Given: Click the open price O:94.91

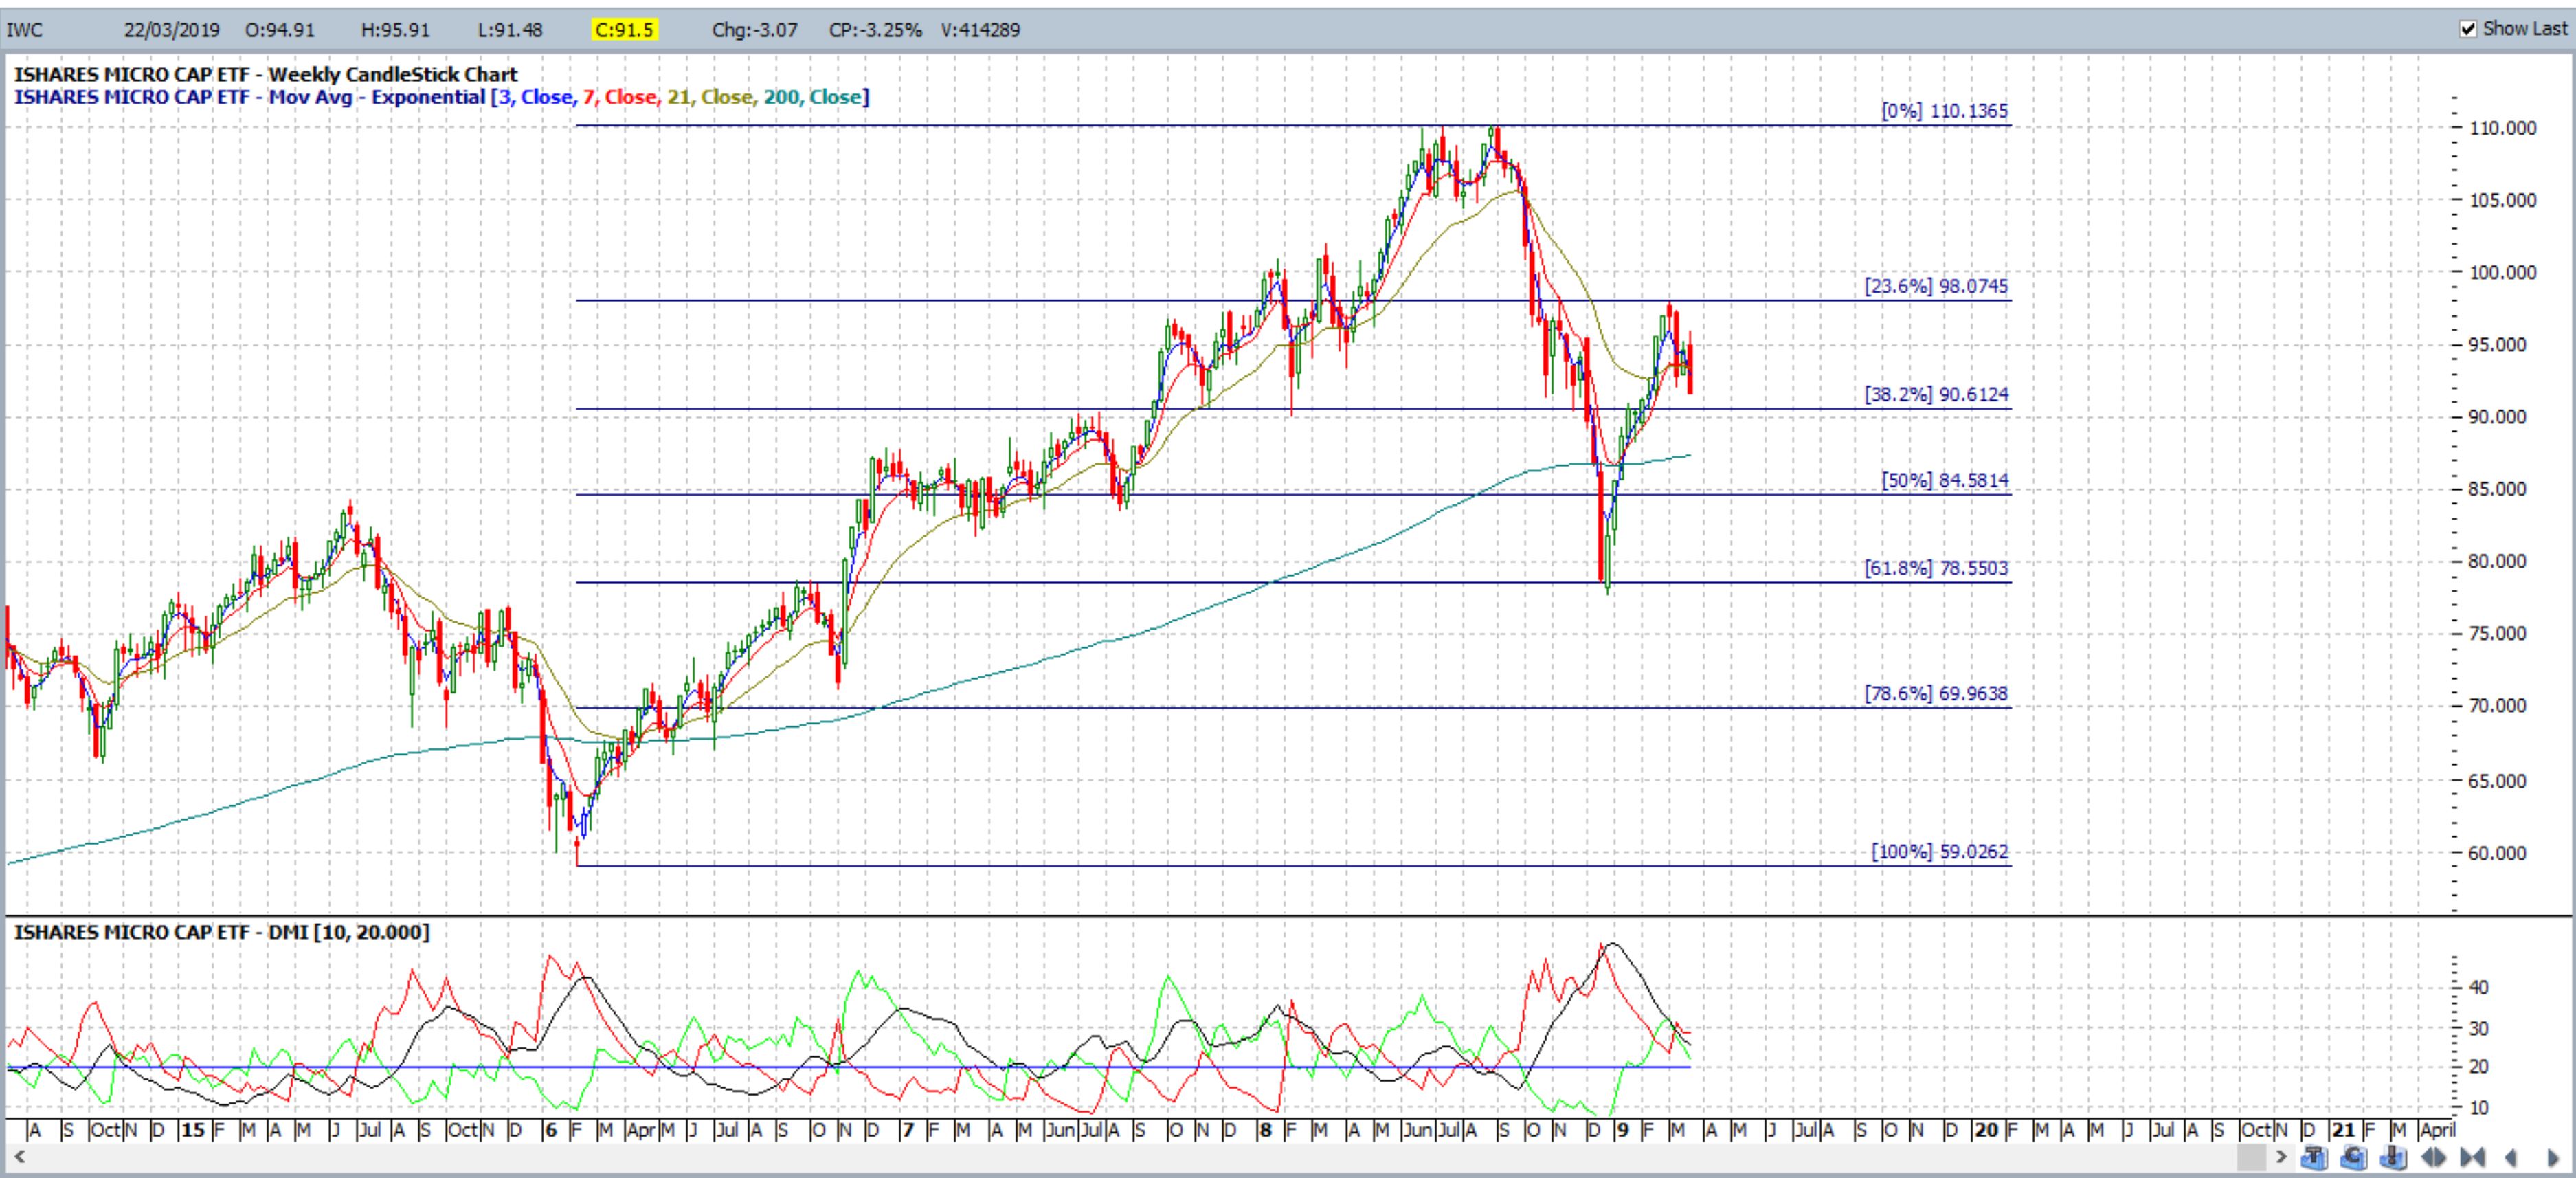Looking at the screenshot, I should (x=280, y=30).
